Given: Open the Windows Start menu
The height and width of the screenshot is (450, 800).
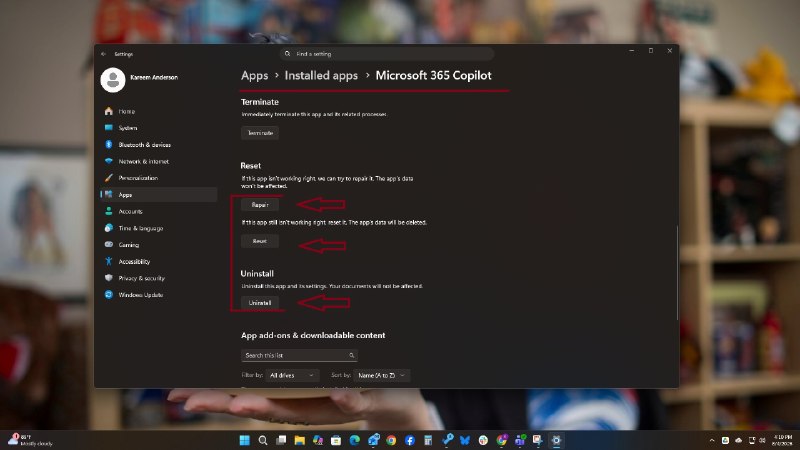Looking at the screenshot, I should click(244, 440).
